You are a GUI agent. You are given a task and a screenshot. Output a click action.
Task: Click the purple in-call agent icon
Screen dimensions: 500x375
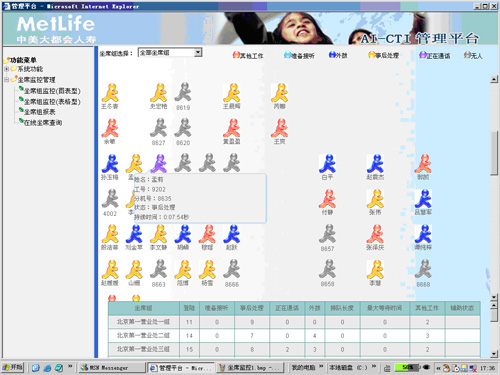pyautogui.click(x=159, y=163)
